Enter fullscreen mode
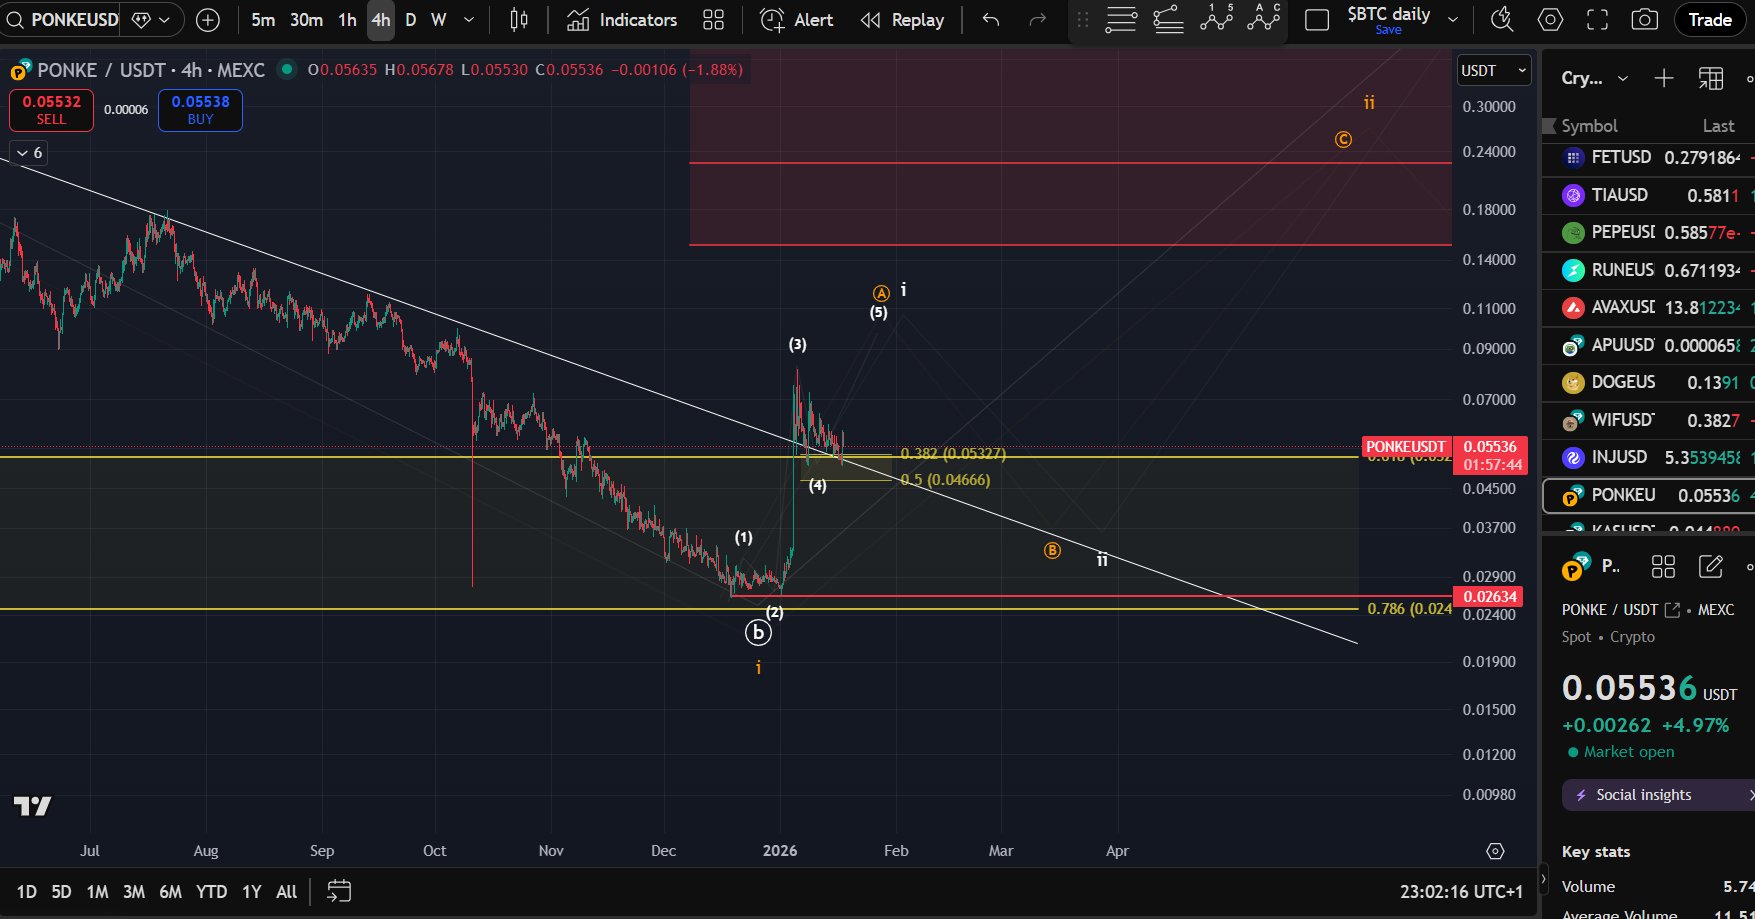1755x919 pixels. tap(1598, 20)
